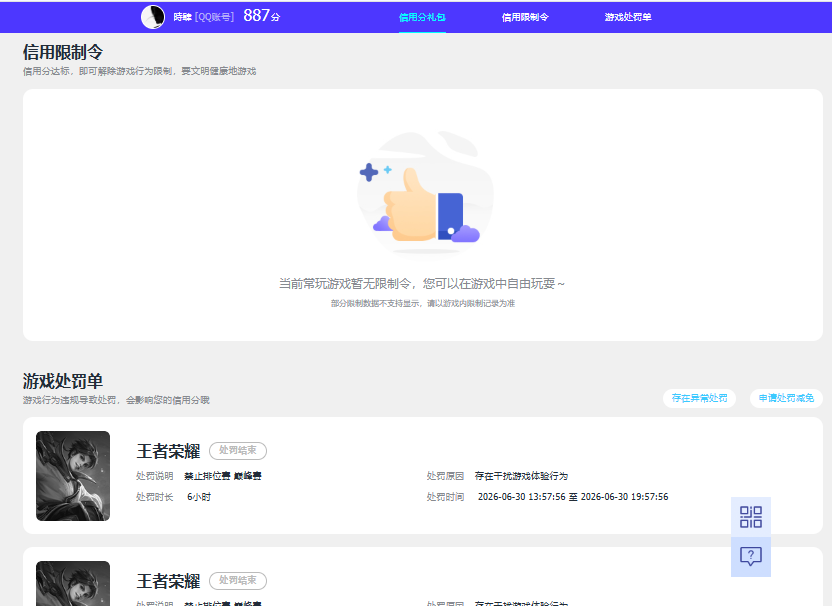Click the 6小时 penalty duration value

(x=199, y=497)
